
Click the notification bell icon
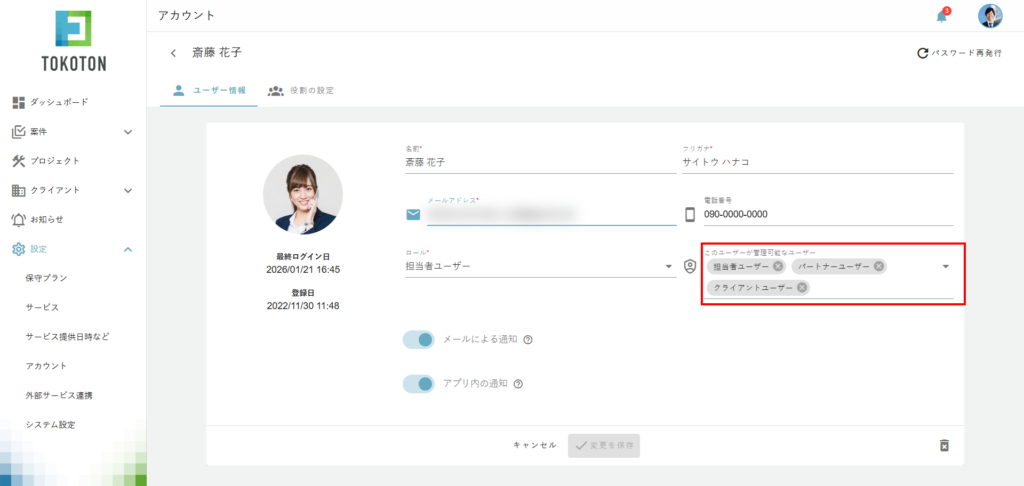941,16
